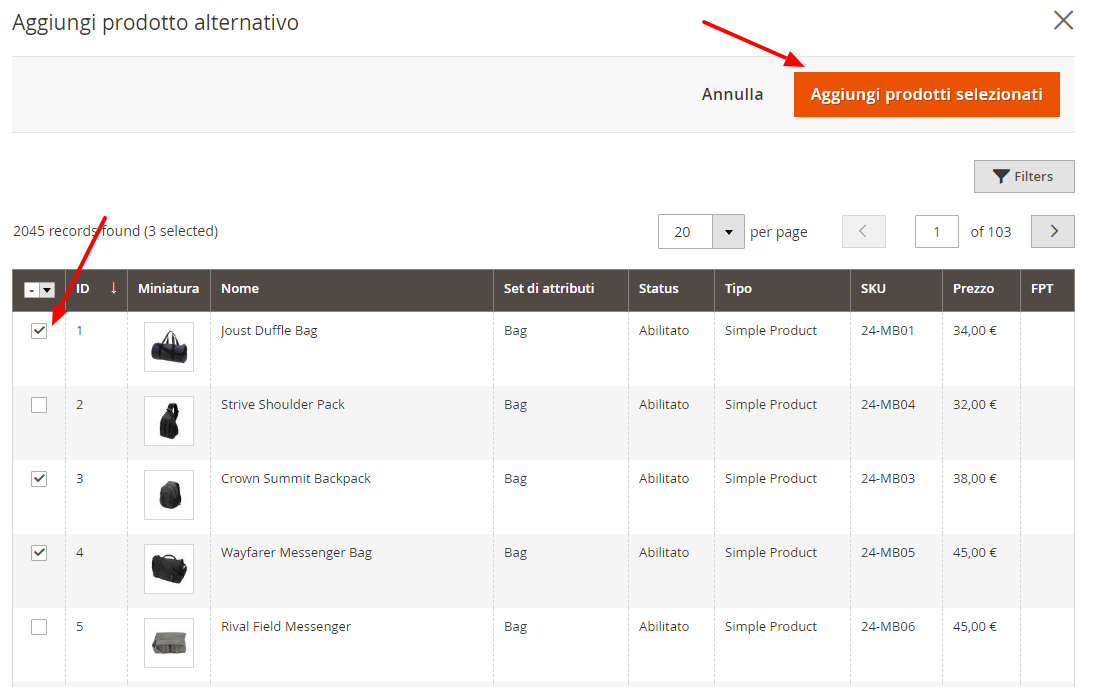Click Wayfarer Messenger Bag thumbnail
1101x687 pixels.
(169, 569)
